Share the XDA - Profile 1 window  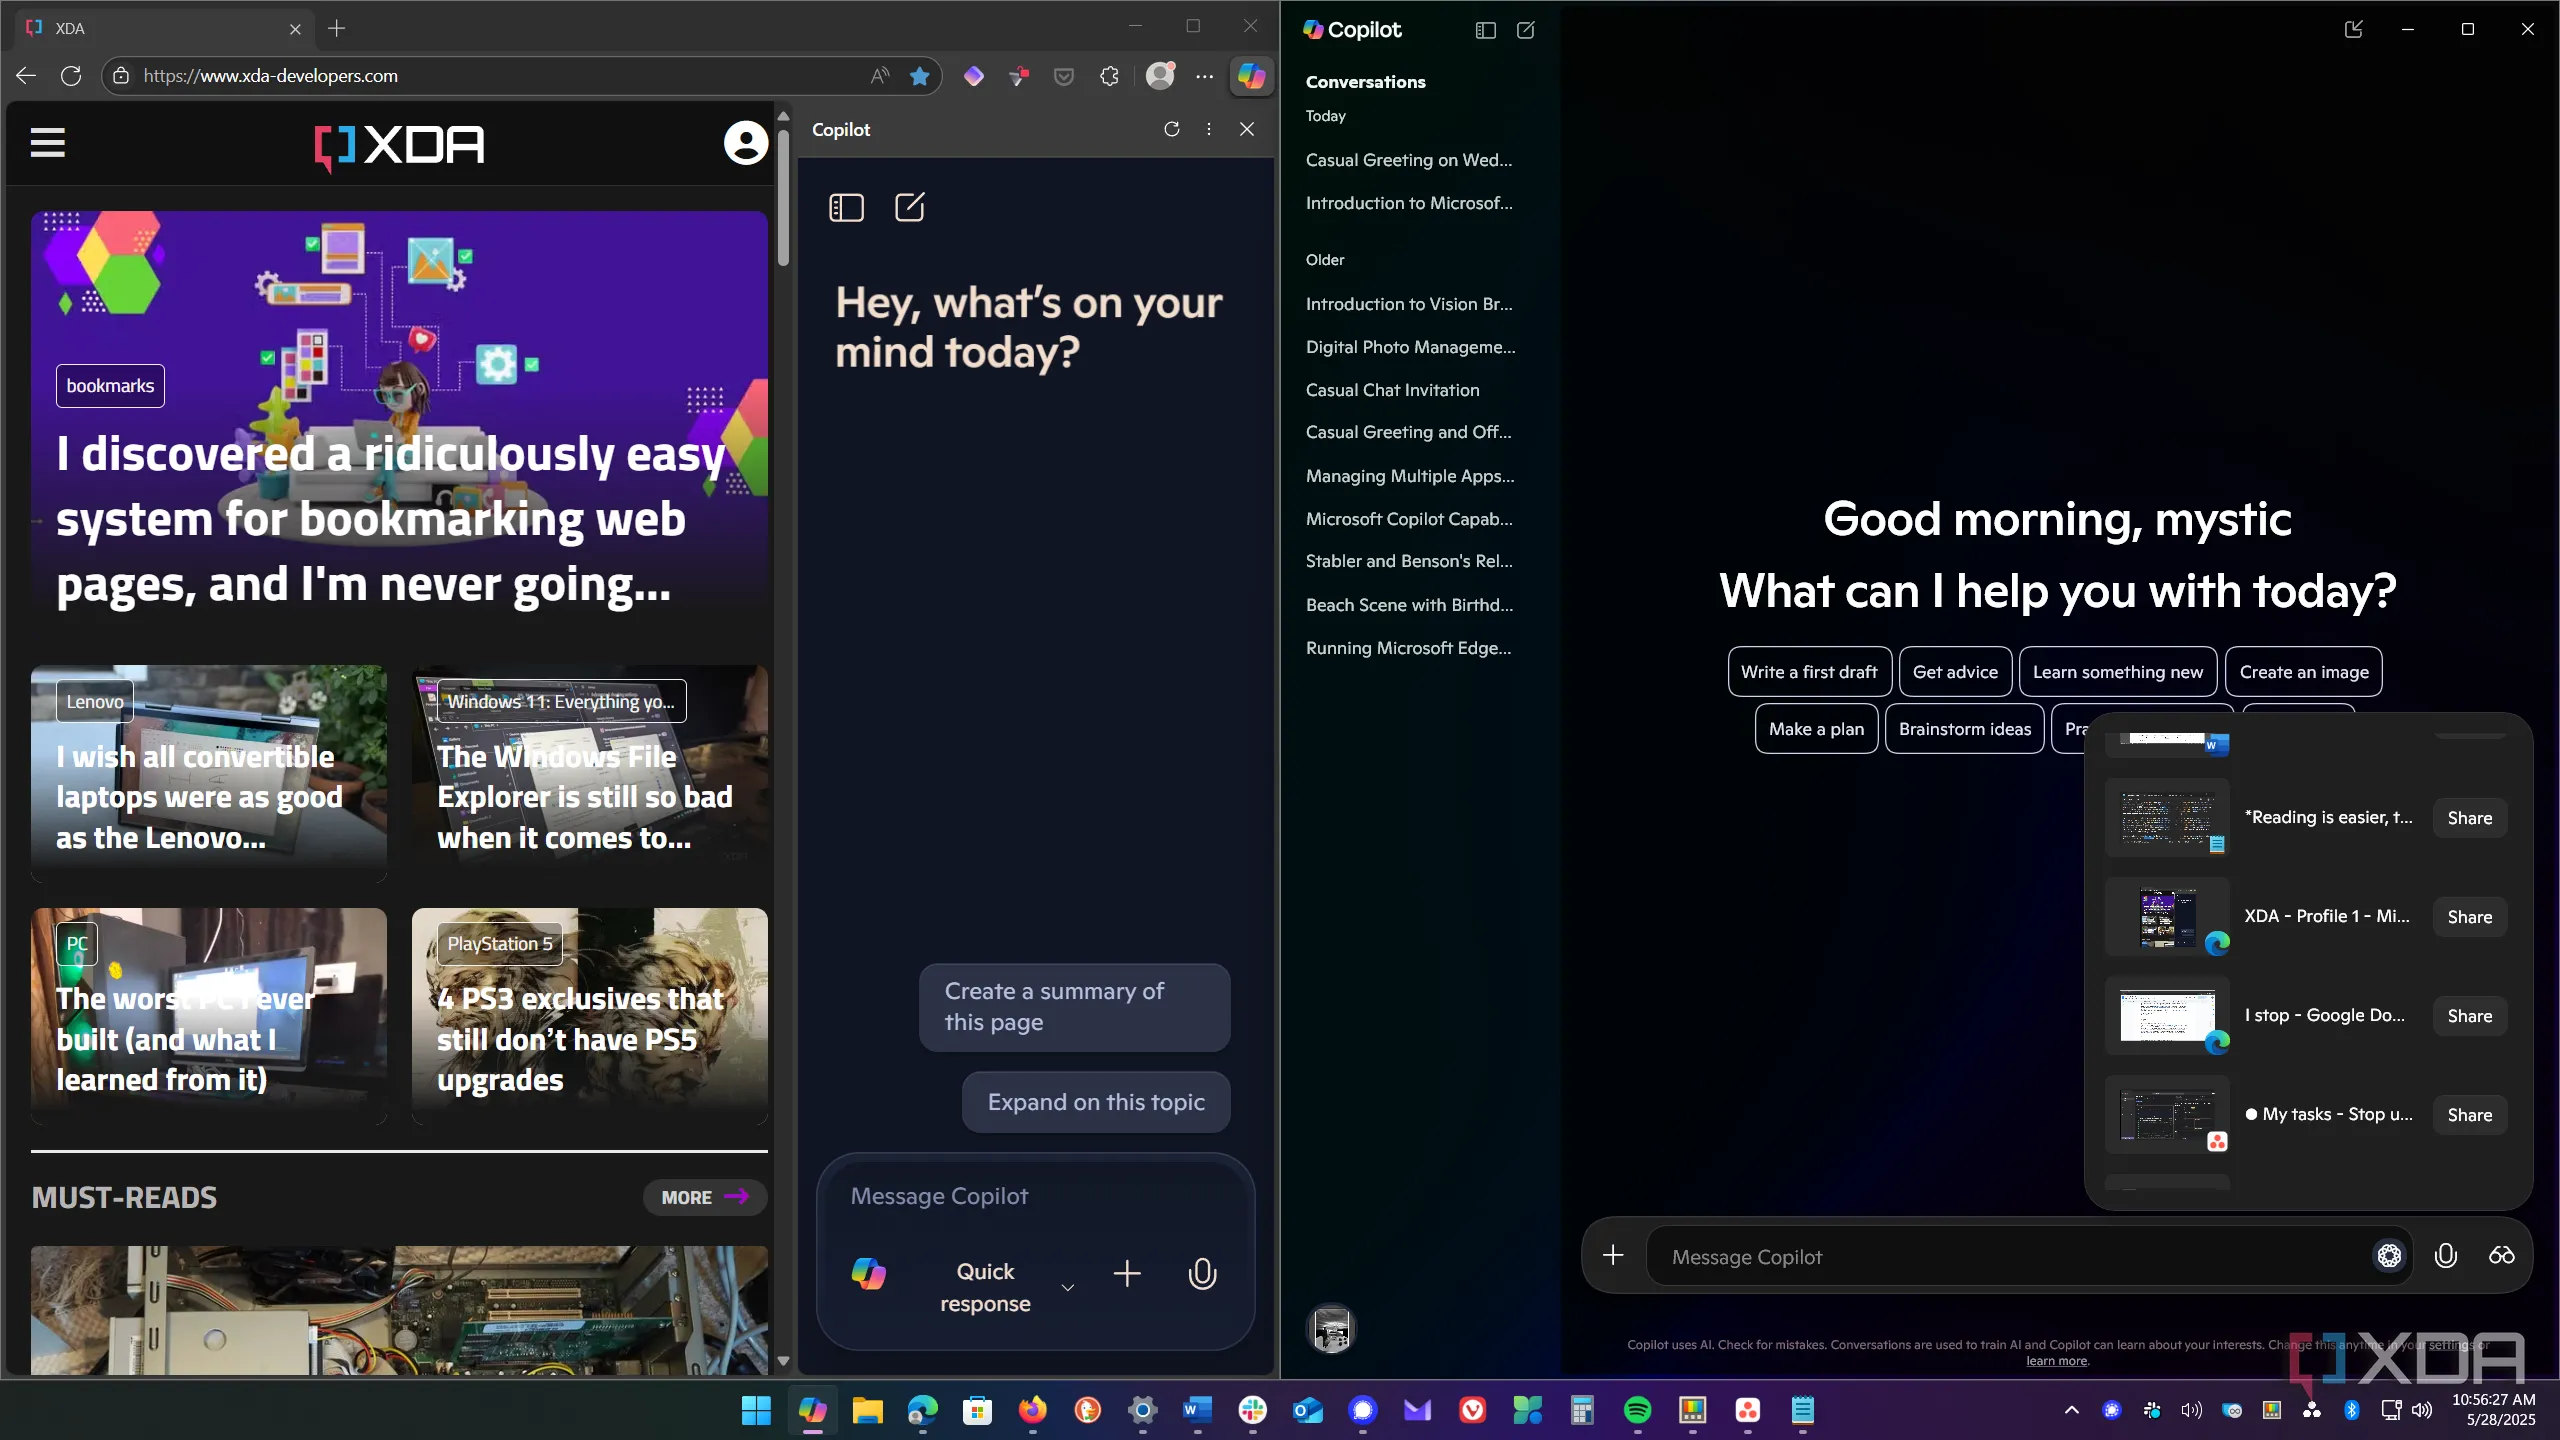(2469, 917)
